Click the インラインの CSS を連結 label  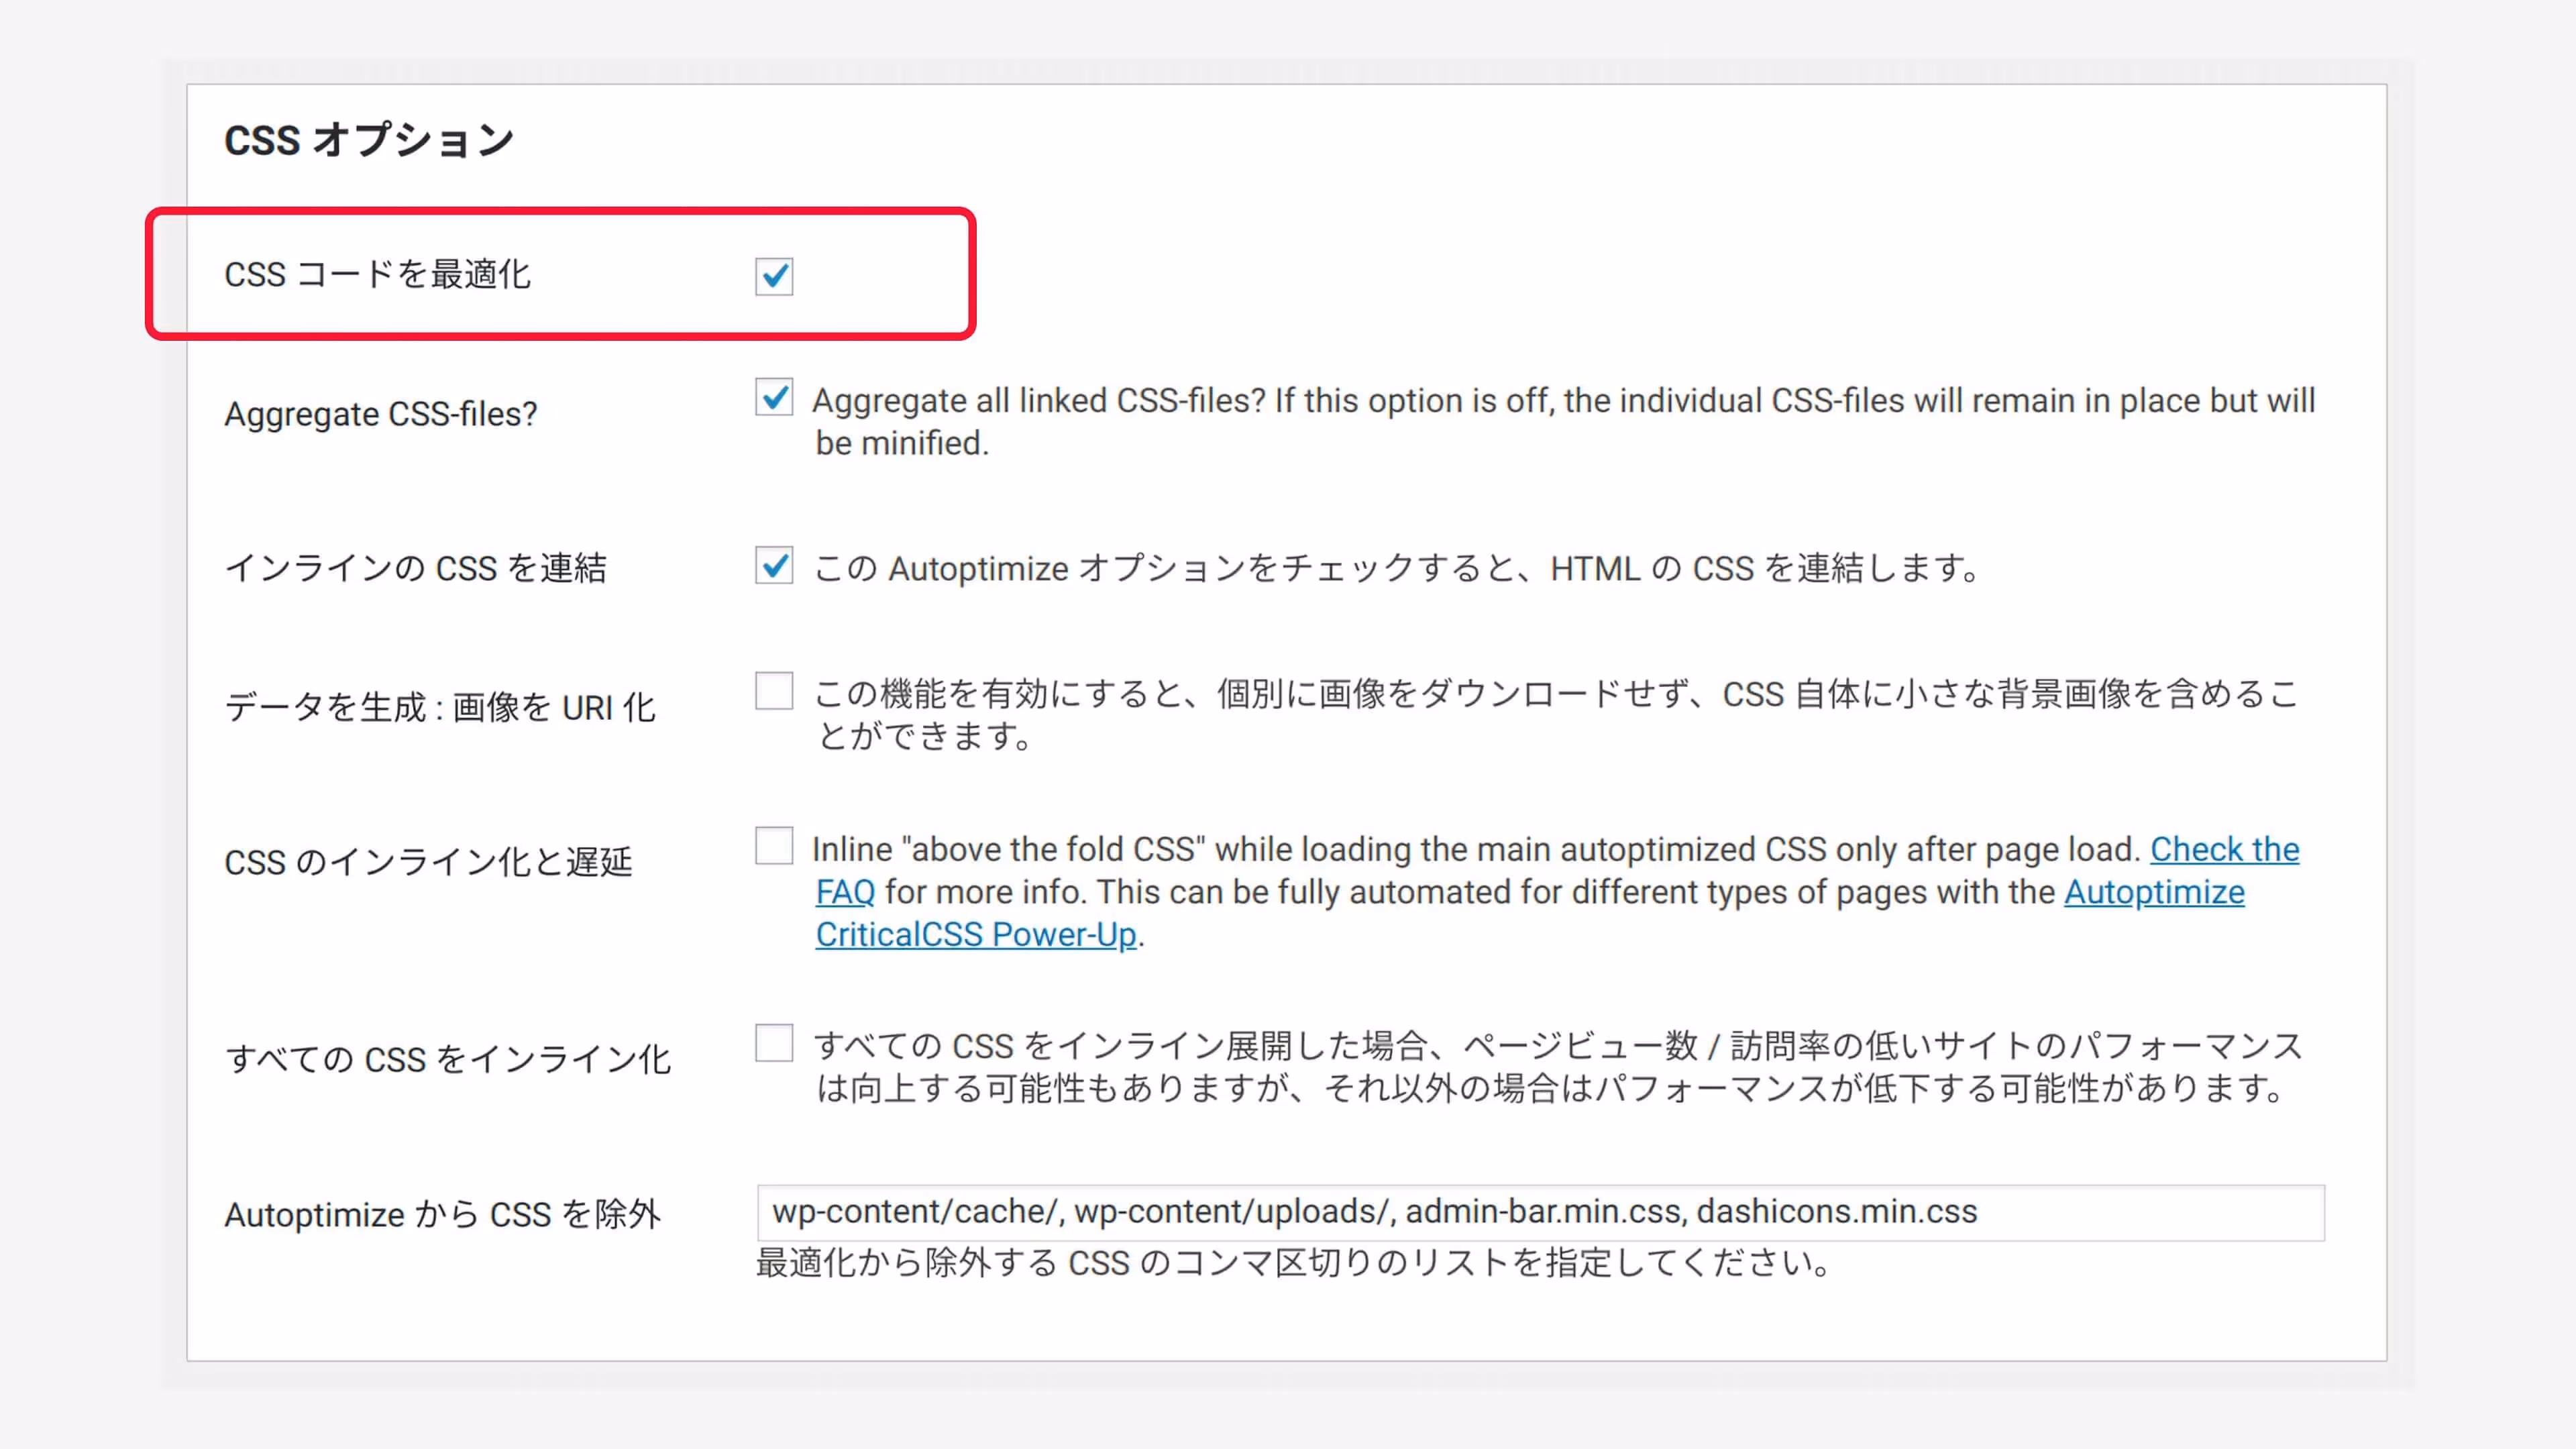click(415, 568)
